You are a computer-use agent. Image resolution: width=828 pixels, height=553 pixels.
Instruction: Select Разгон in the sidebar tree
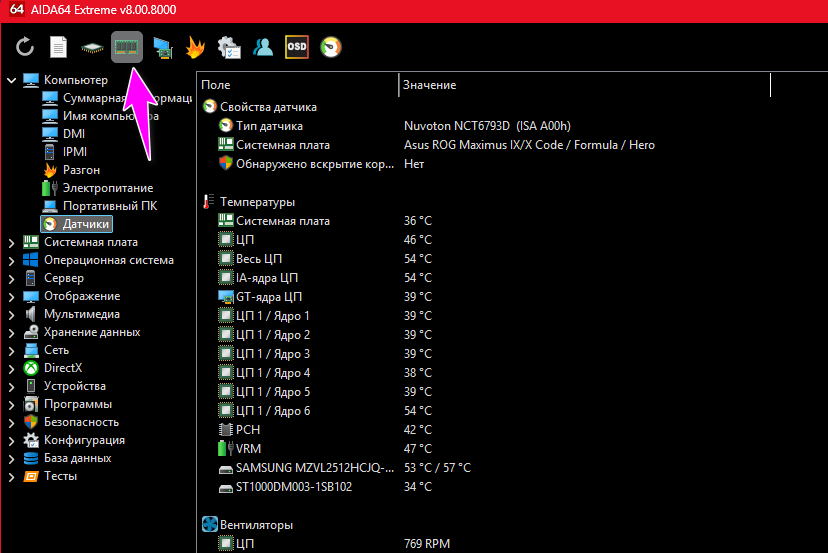(x=80, y=170)
